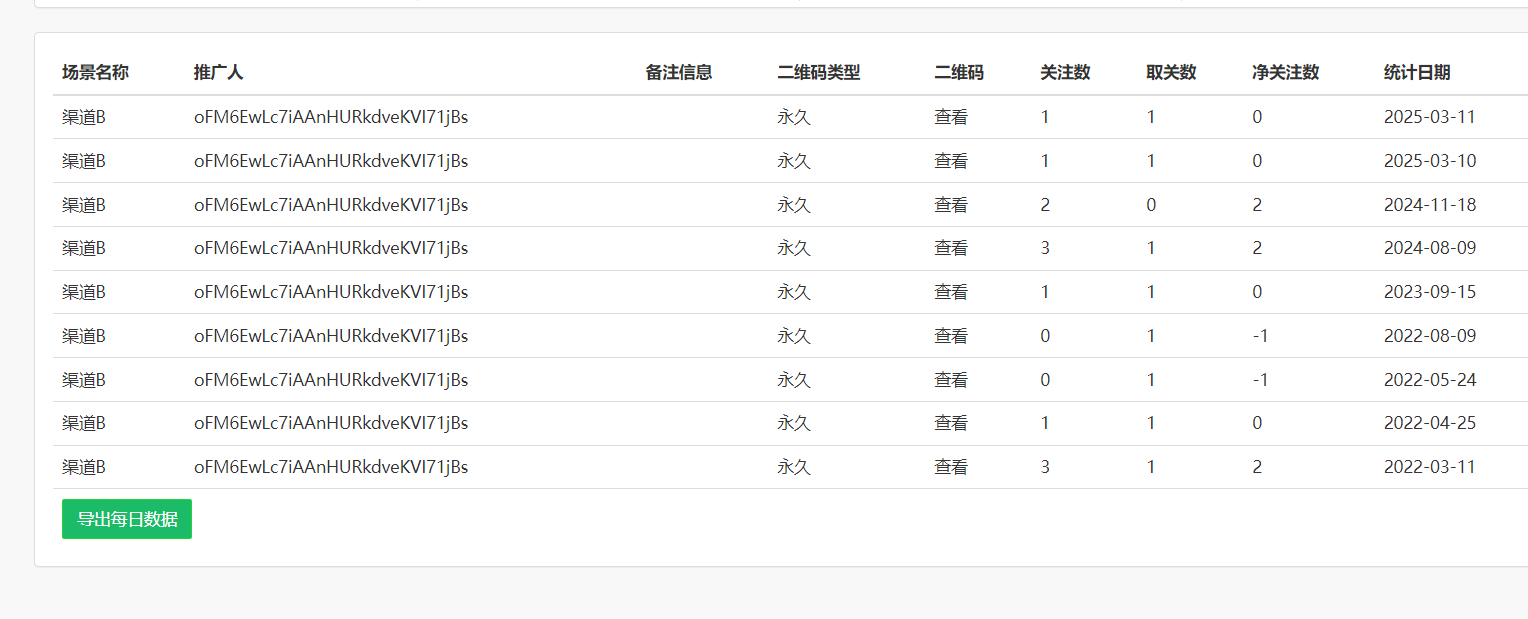
Task: Click 渠道B in the 2022-03-11 row
Action: pyautogui.click(x=84, y=467)
